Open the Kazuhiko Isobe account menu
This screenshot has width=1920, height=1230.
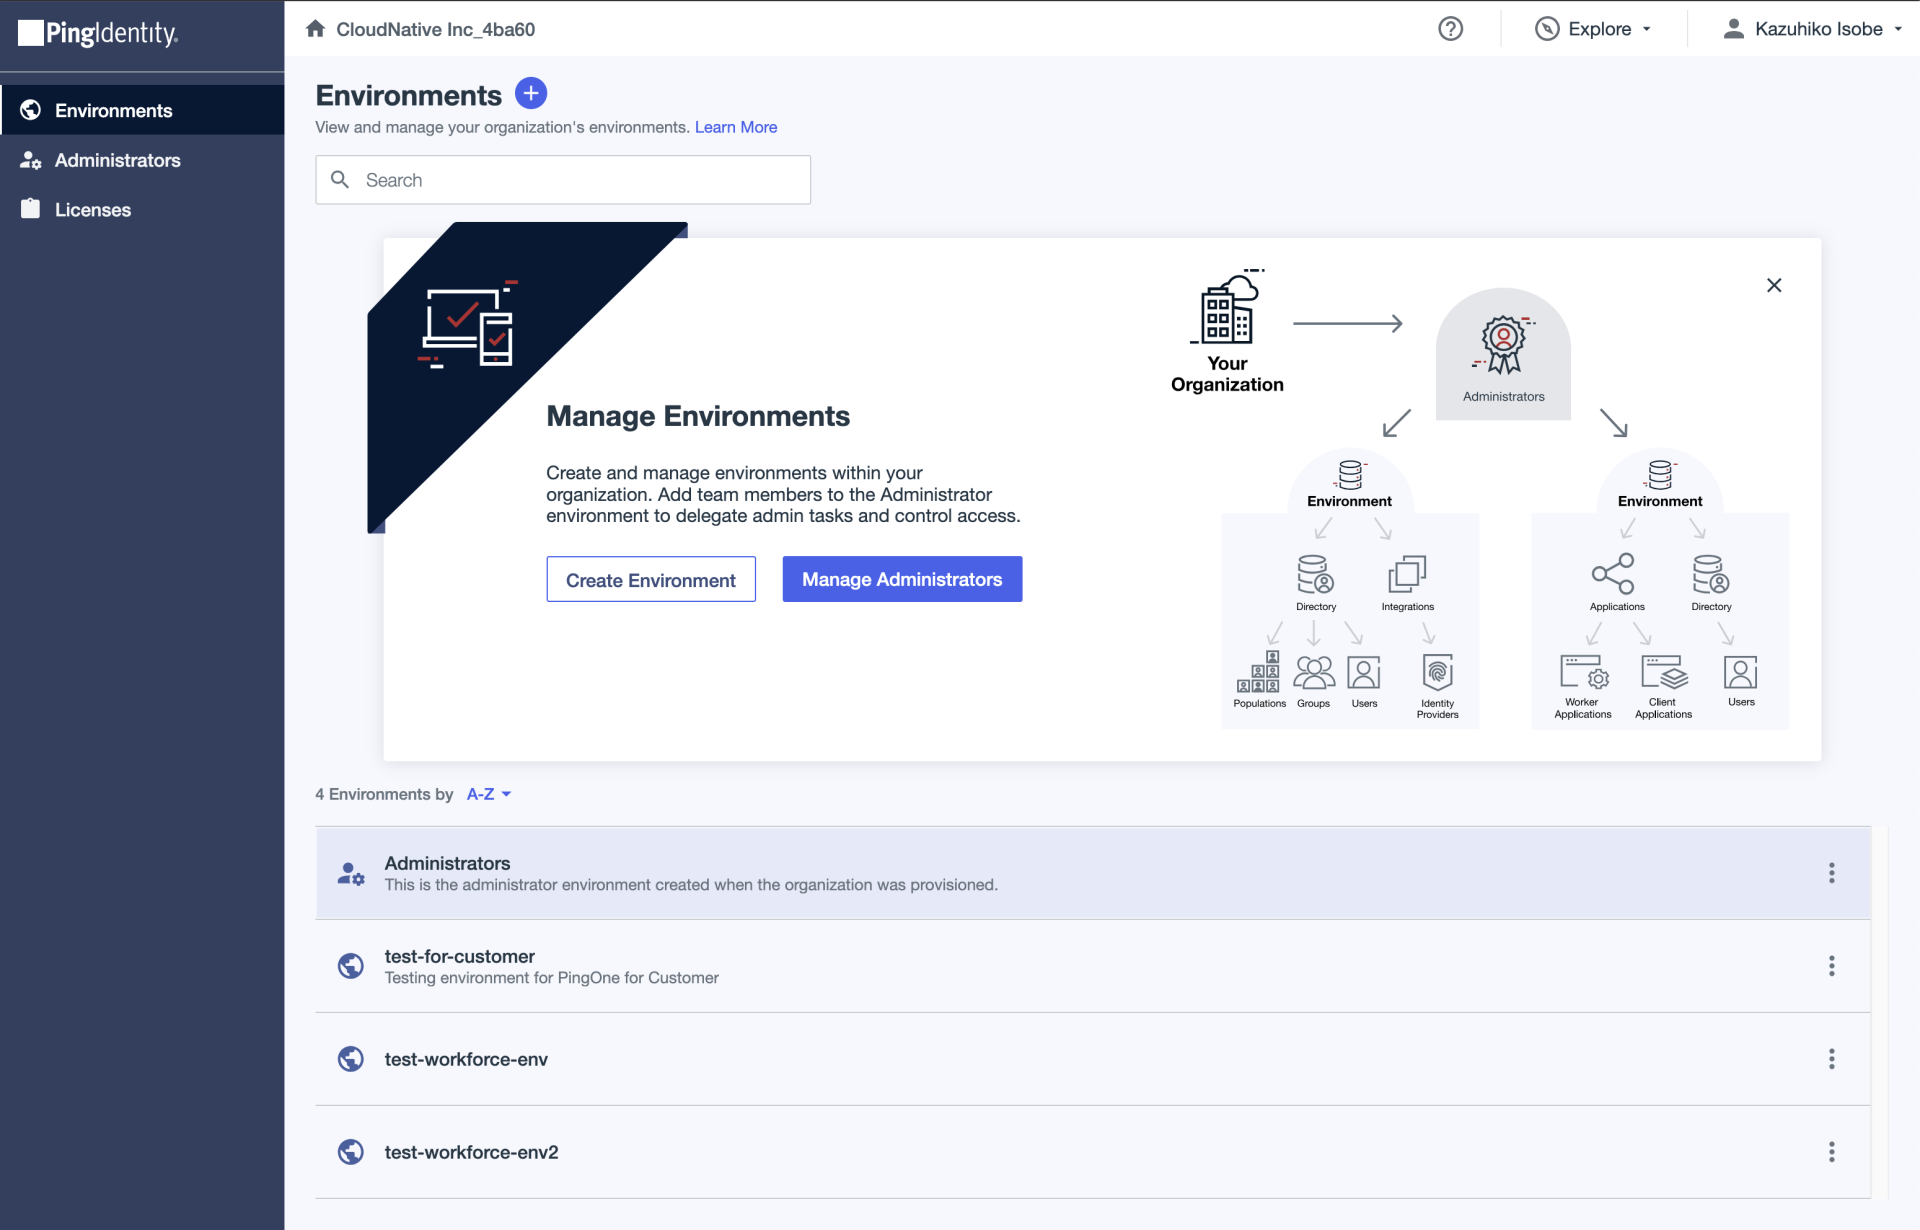pos(1812,29)
